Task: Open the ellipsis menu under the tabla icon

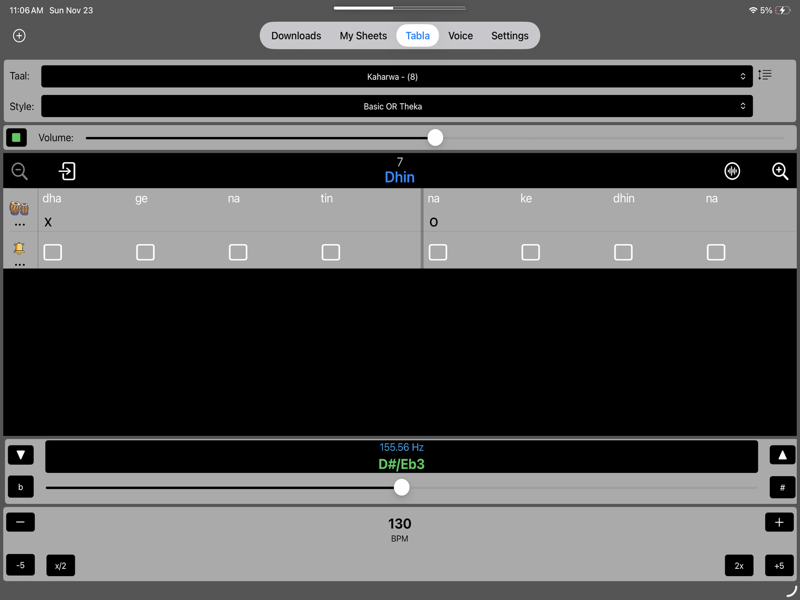Action: point(18,226)
